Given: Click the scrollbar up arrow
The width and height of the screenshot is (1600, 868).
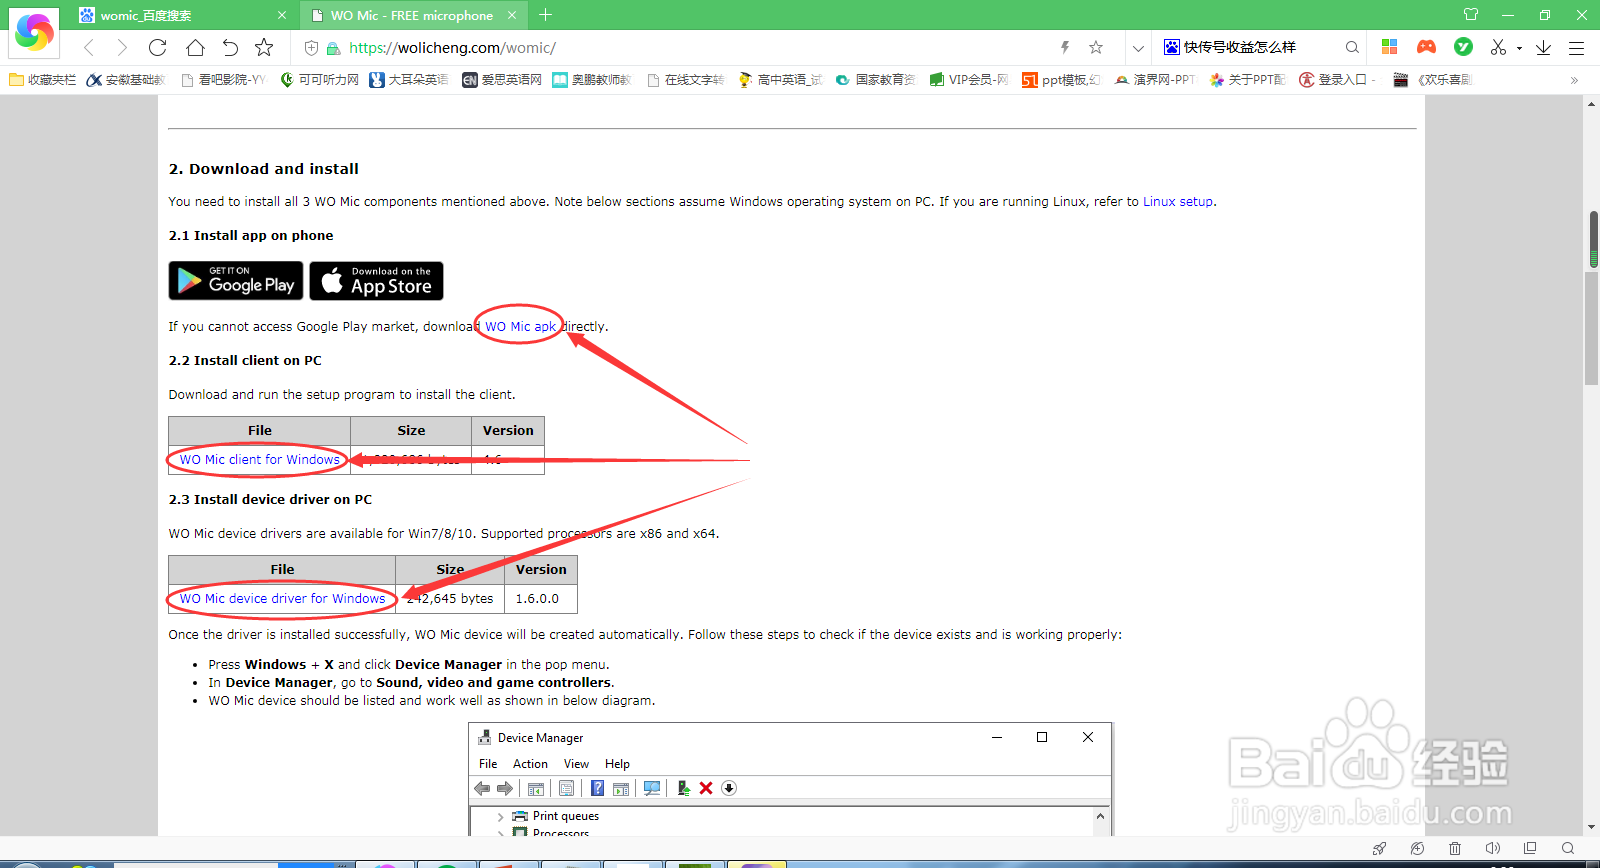Looking at the screenshot, I should (x=1591, y=104).
